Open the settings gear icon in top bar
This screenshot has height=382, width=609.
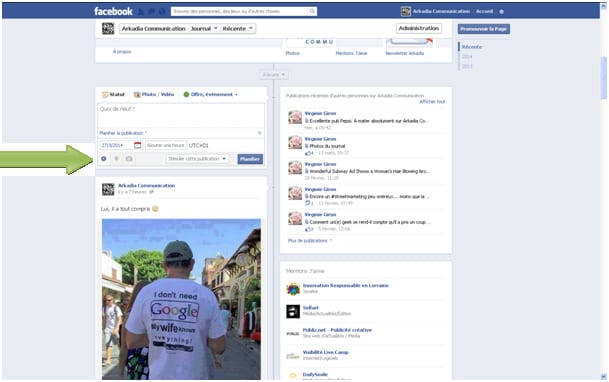501,12
